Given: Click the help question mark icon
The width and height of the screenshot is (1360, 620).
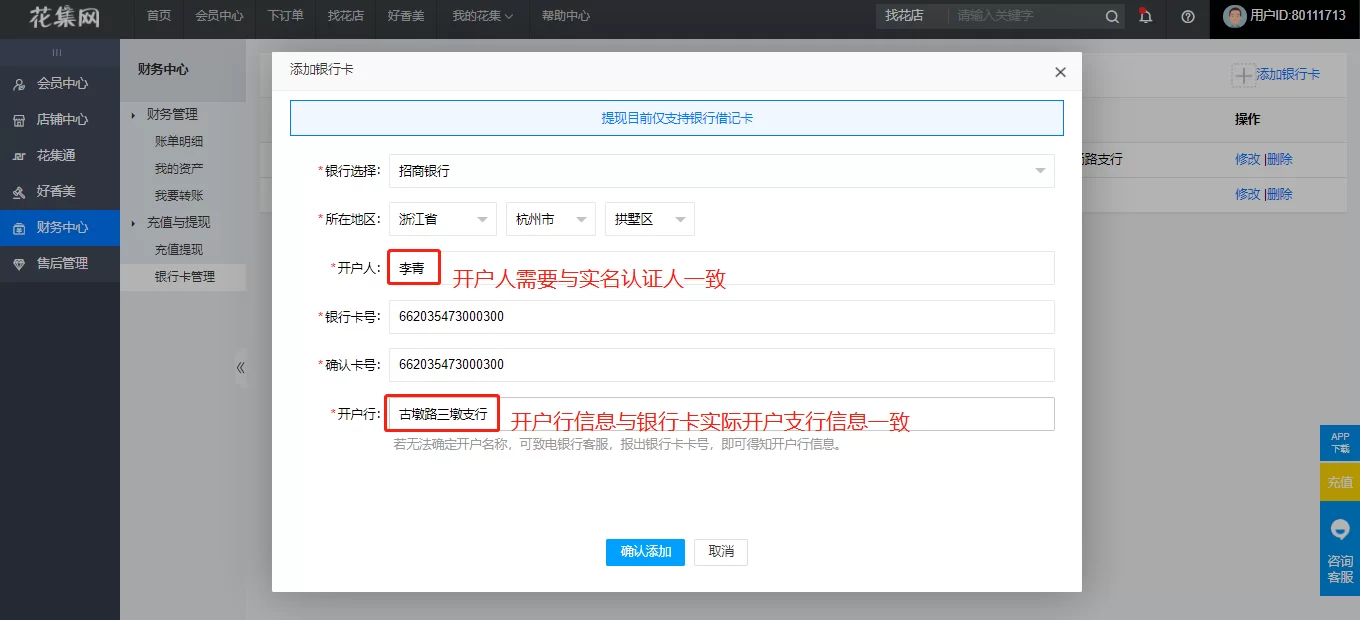Looking at the screenshot, I should tap(1188, 17).
